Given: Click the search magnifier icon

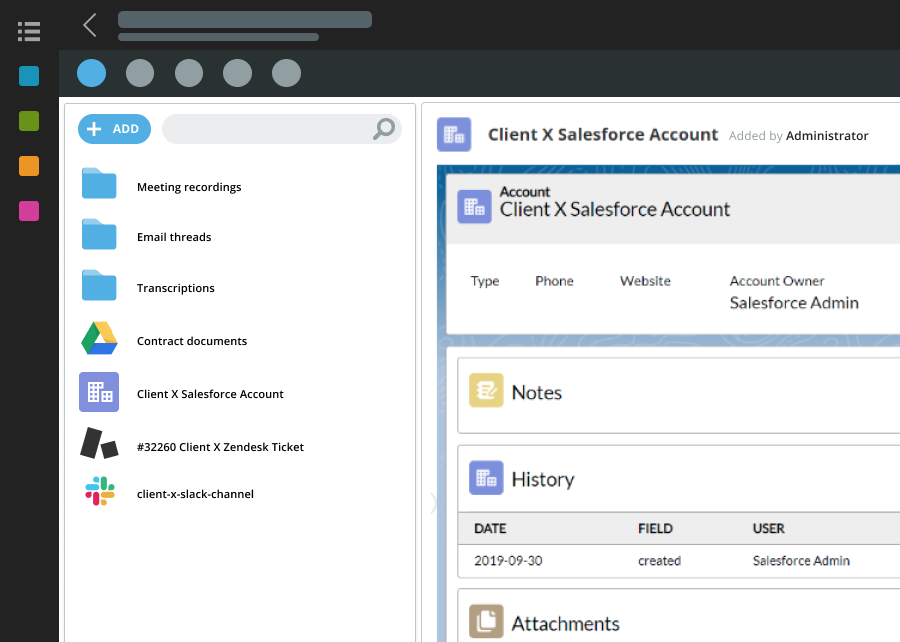Looking at the screenshot, I should click(x=383, y=129).
